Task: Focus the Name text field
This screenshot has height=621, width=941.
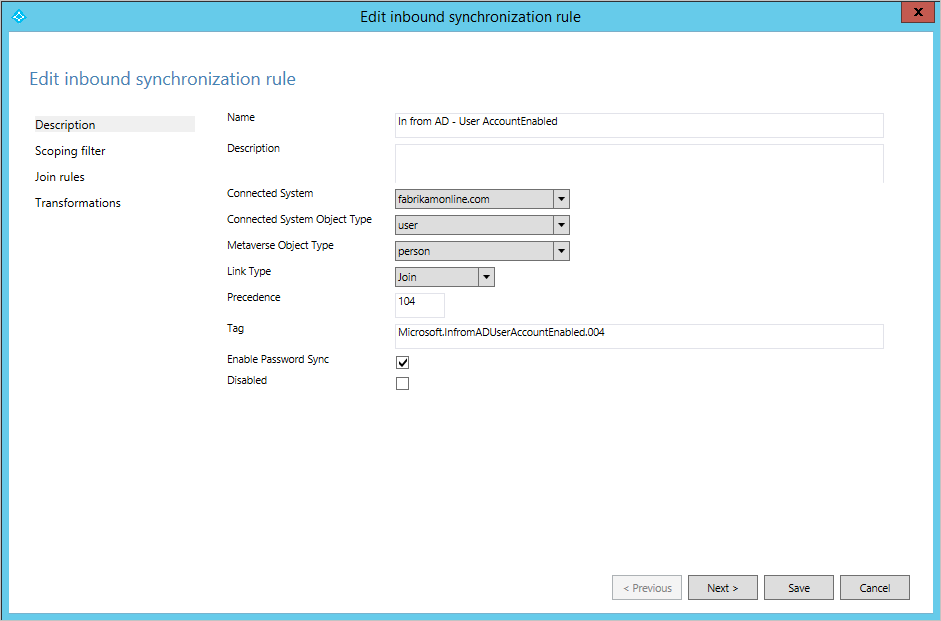Action: tap(639, 125)
